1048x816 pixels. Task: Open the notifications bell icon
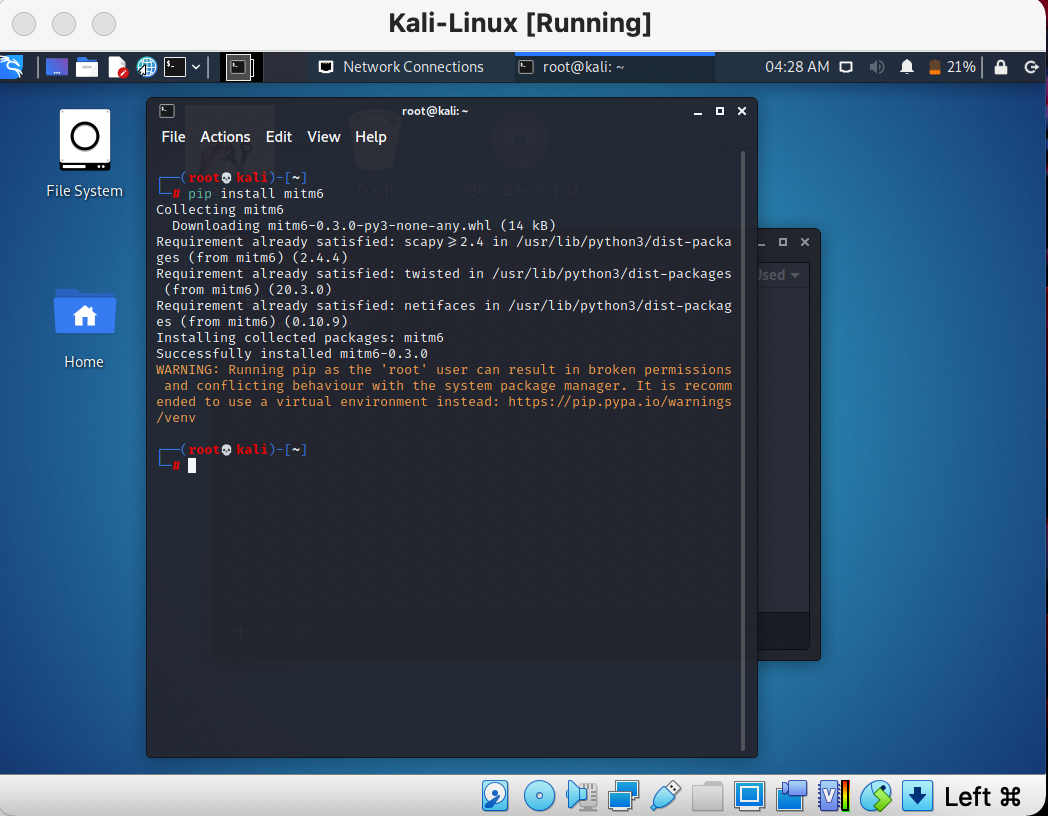click(x=907, y=67)
